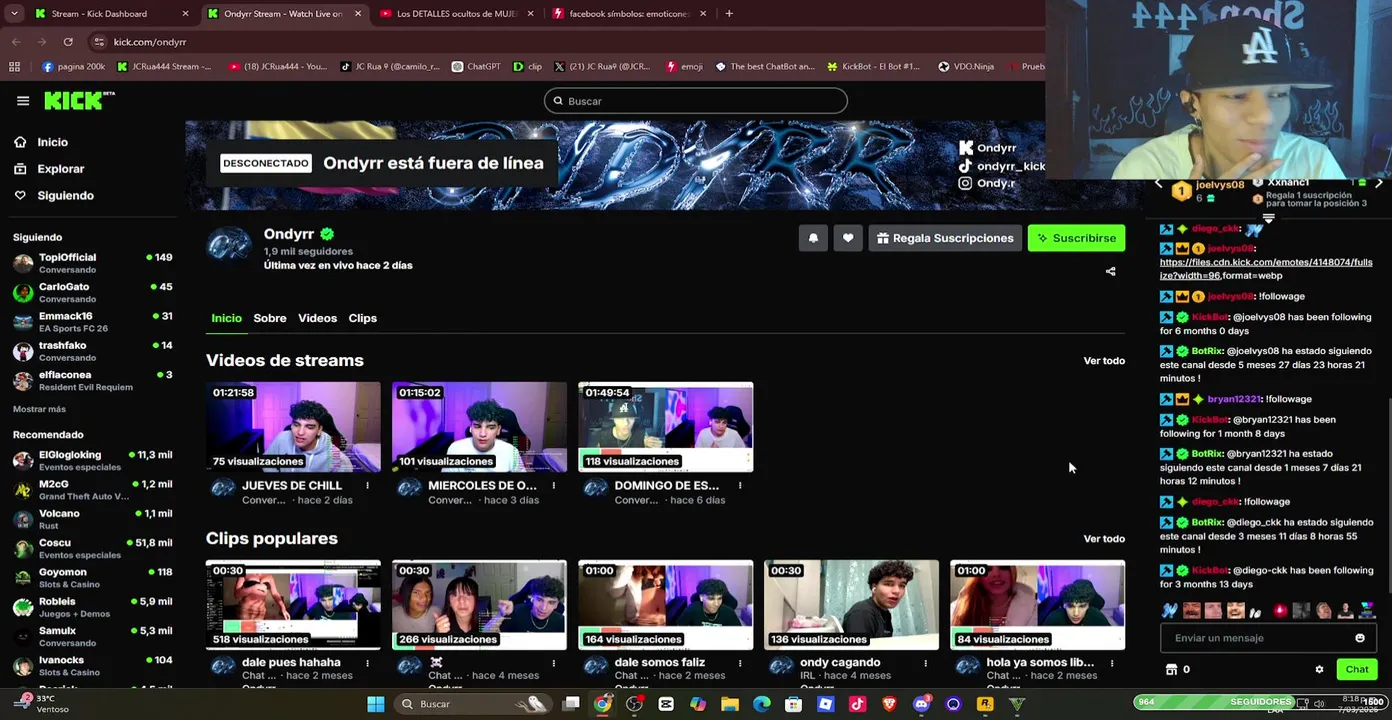This screenshot has width=1392, height=720.
Task: Open Emmack16 channel in sidebar
Action: coord(92,322)
